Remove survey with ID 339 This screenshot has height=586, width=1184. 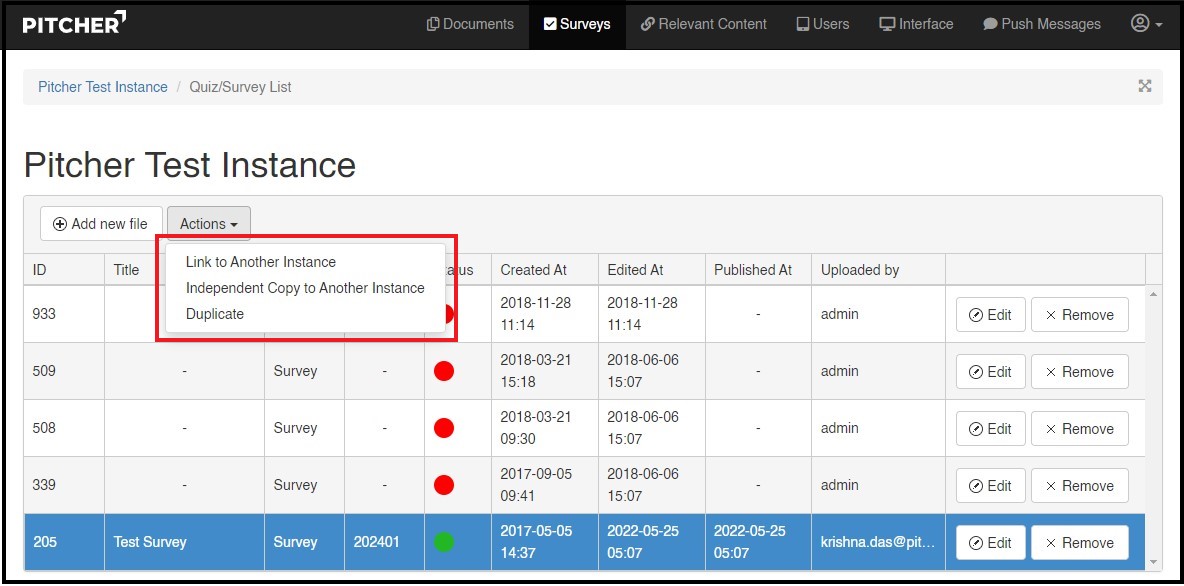click(x=1079, y=486)
